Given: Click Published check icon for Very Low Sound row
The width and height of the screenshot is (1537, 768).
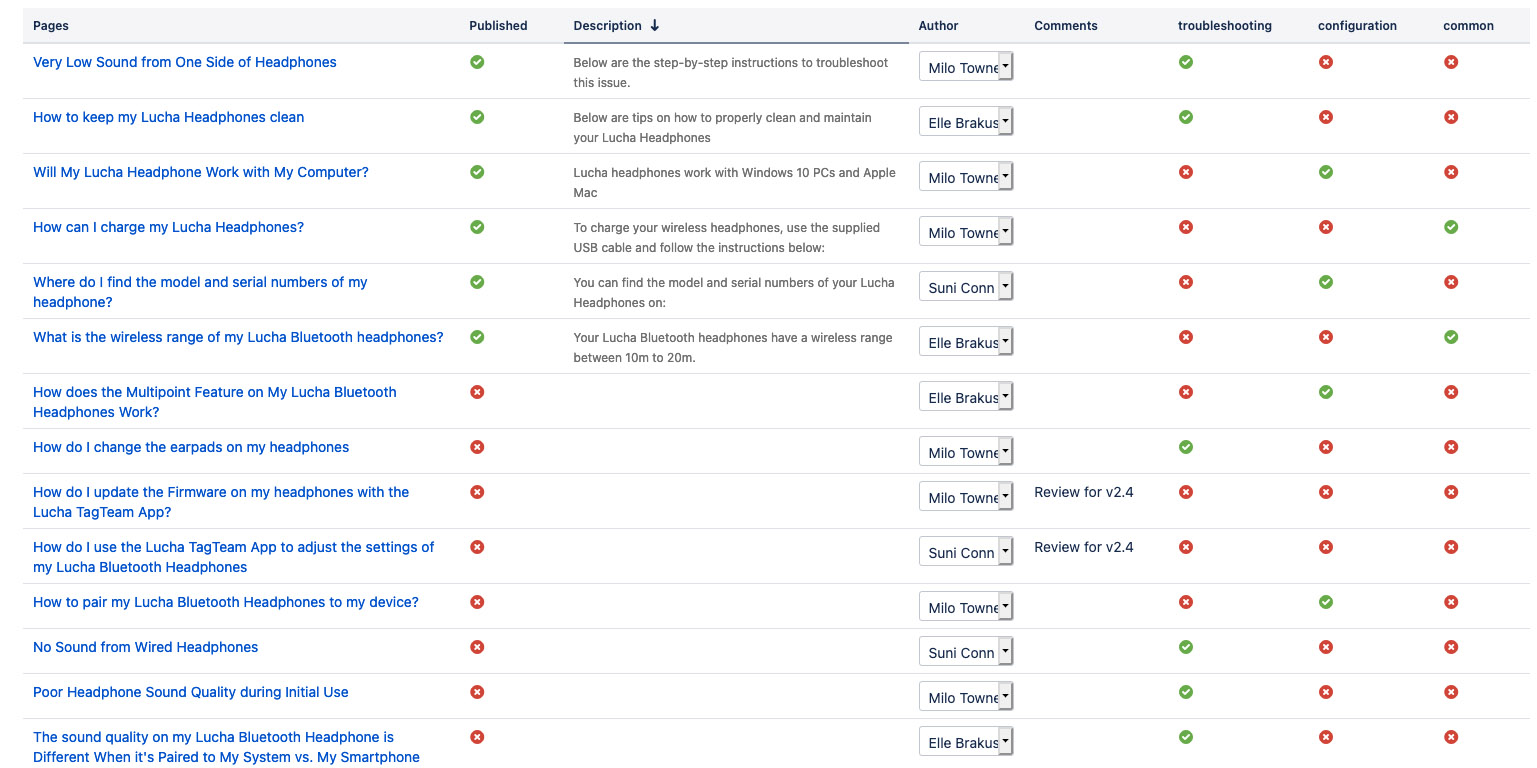Looking at the screenshot, I should [x=477, y=62].
